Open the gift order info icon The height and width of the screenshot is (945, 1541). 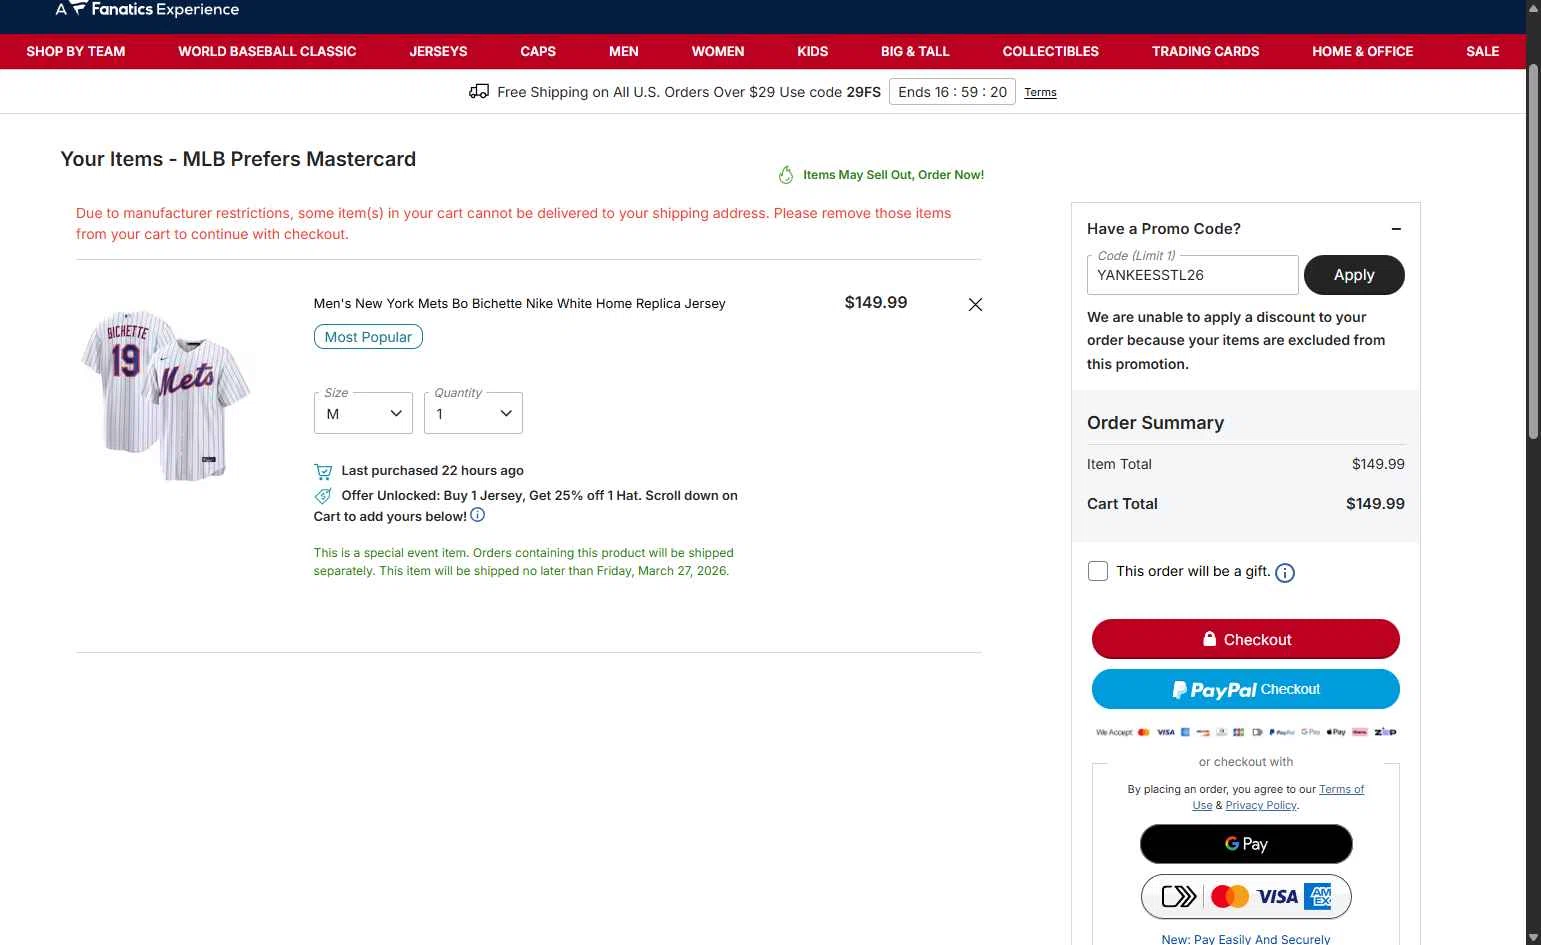tap(1285, 573)
